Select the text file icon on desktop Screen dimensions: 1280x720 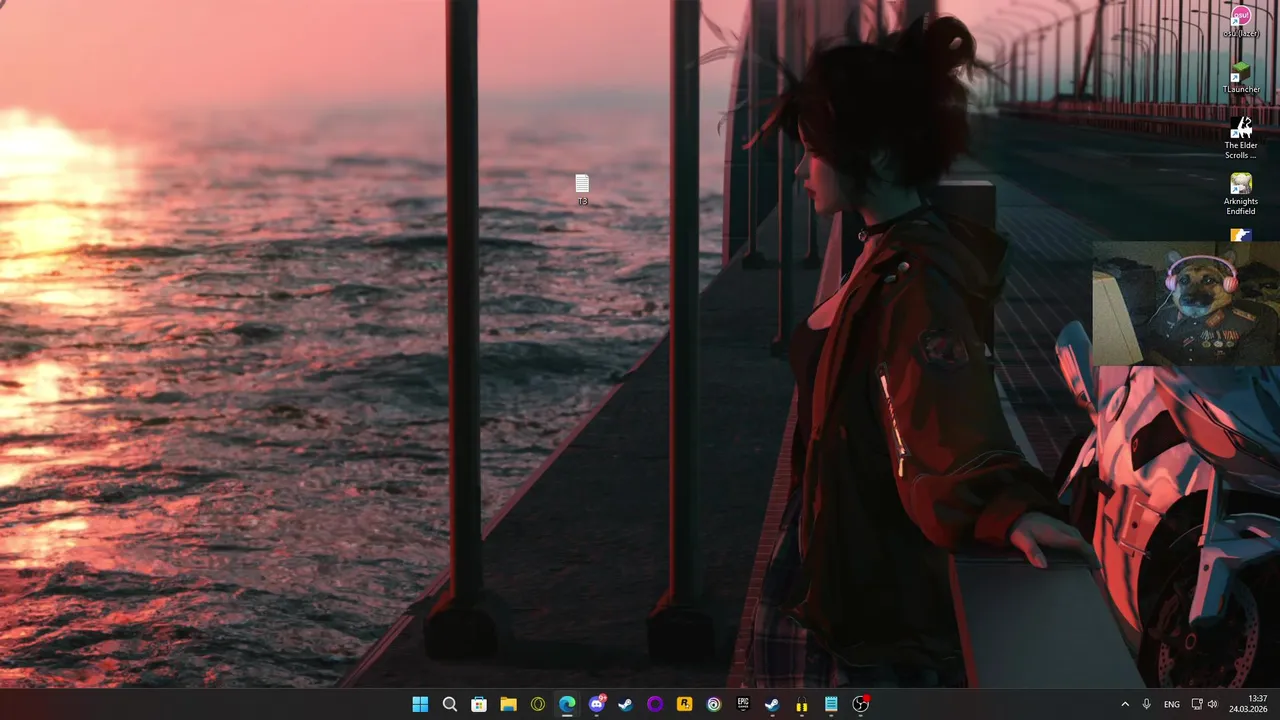coord(582,183)
